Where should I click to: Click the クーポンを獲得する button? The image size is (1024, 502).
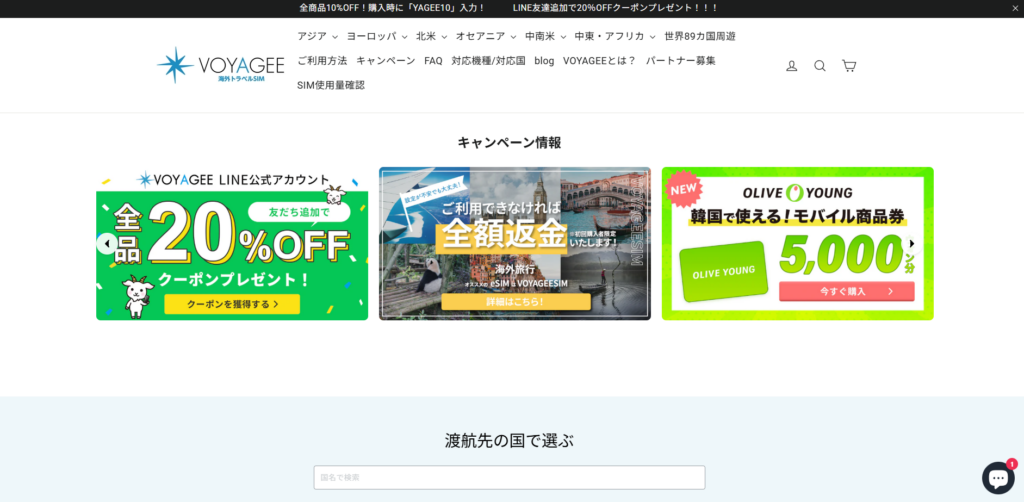point(232,303)
